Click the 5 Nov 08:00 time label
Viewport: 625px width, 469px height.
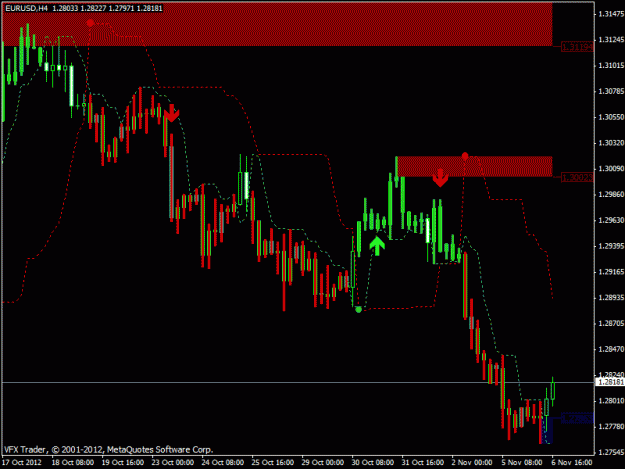tap(522, 463)
